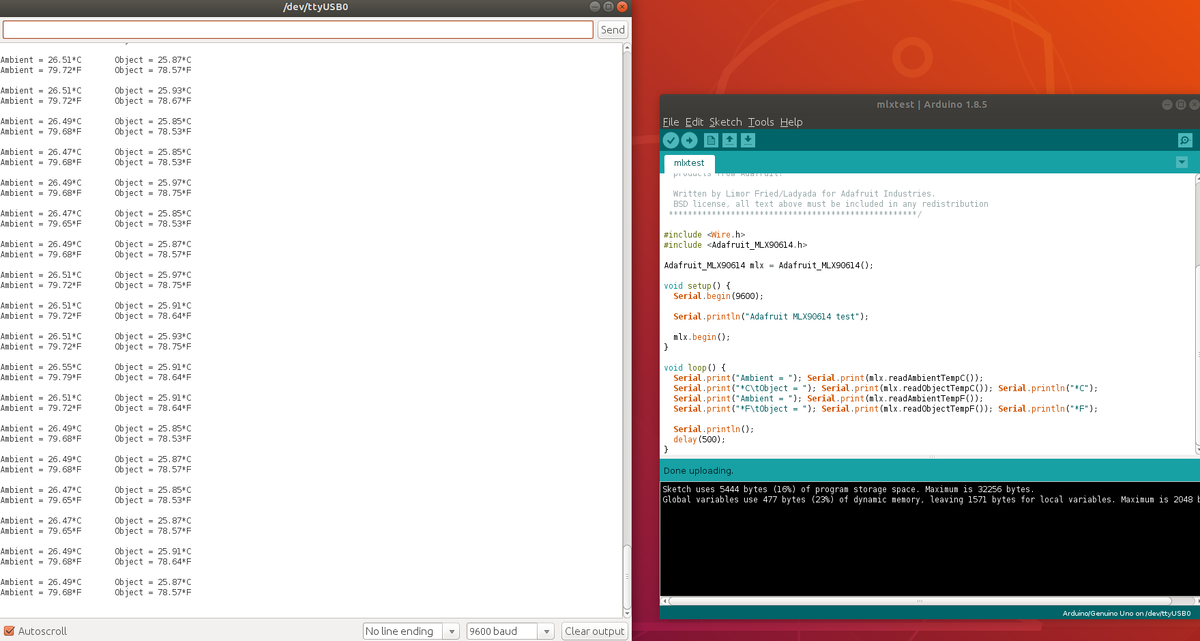Click the #include <Adafruit_MLX90614.h> line
The height and width of the screenshot is (641, 1200).
tap(735, 245)
